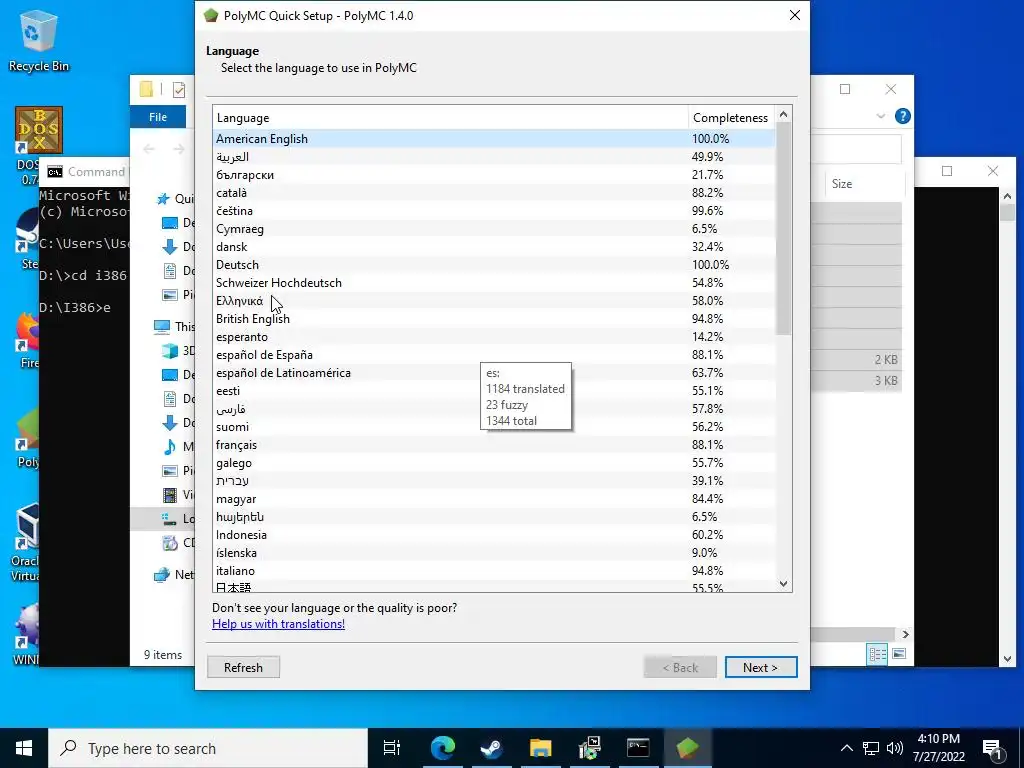The image size is (1024, 768).
Task: Open the Help us with translations link
Action: (x=278, y=624)
